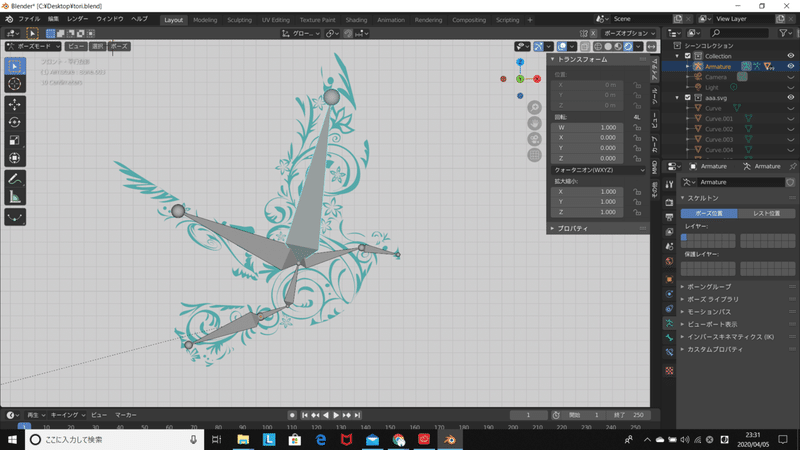Open the Scripting workspace tab
This screenshot has width=800, height=450.
coord(507,20)
